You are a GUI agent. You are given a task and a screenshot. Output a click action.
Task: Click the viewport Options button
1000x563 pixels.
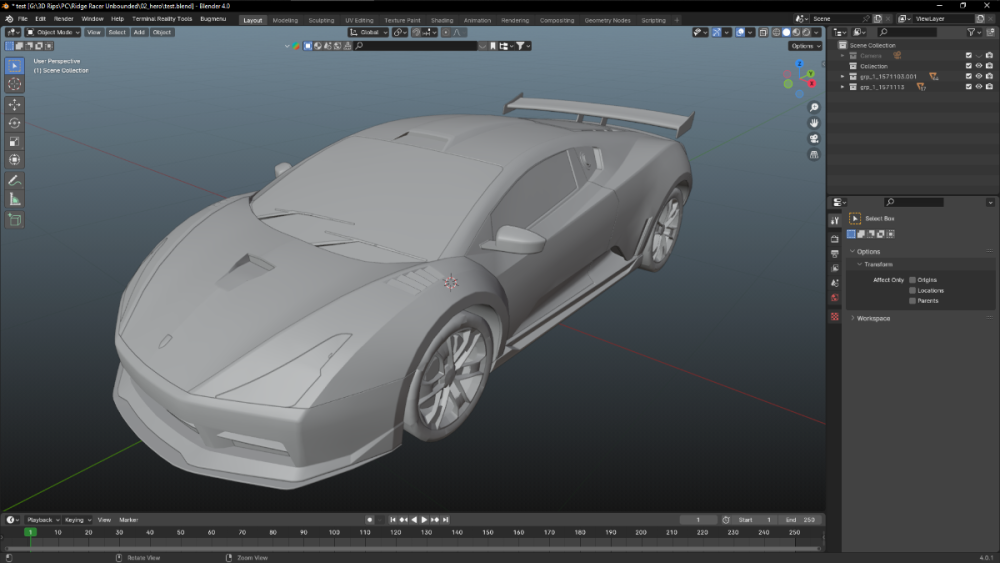805,46
